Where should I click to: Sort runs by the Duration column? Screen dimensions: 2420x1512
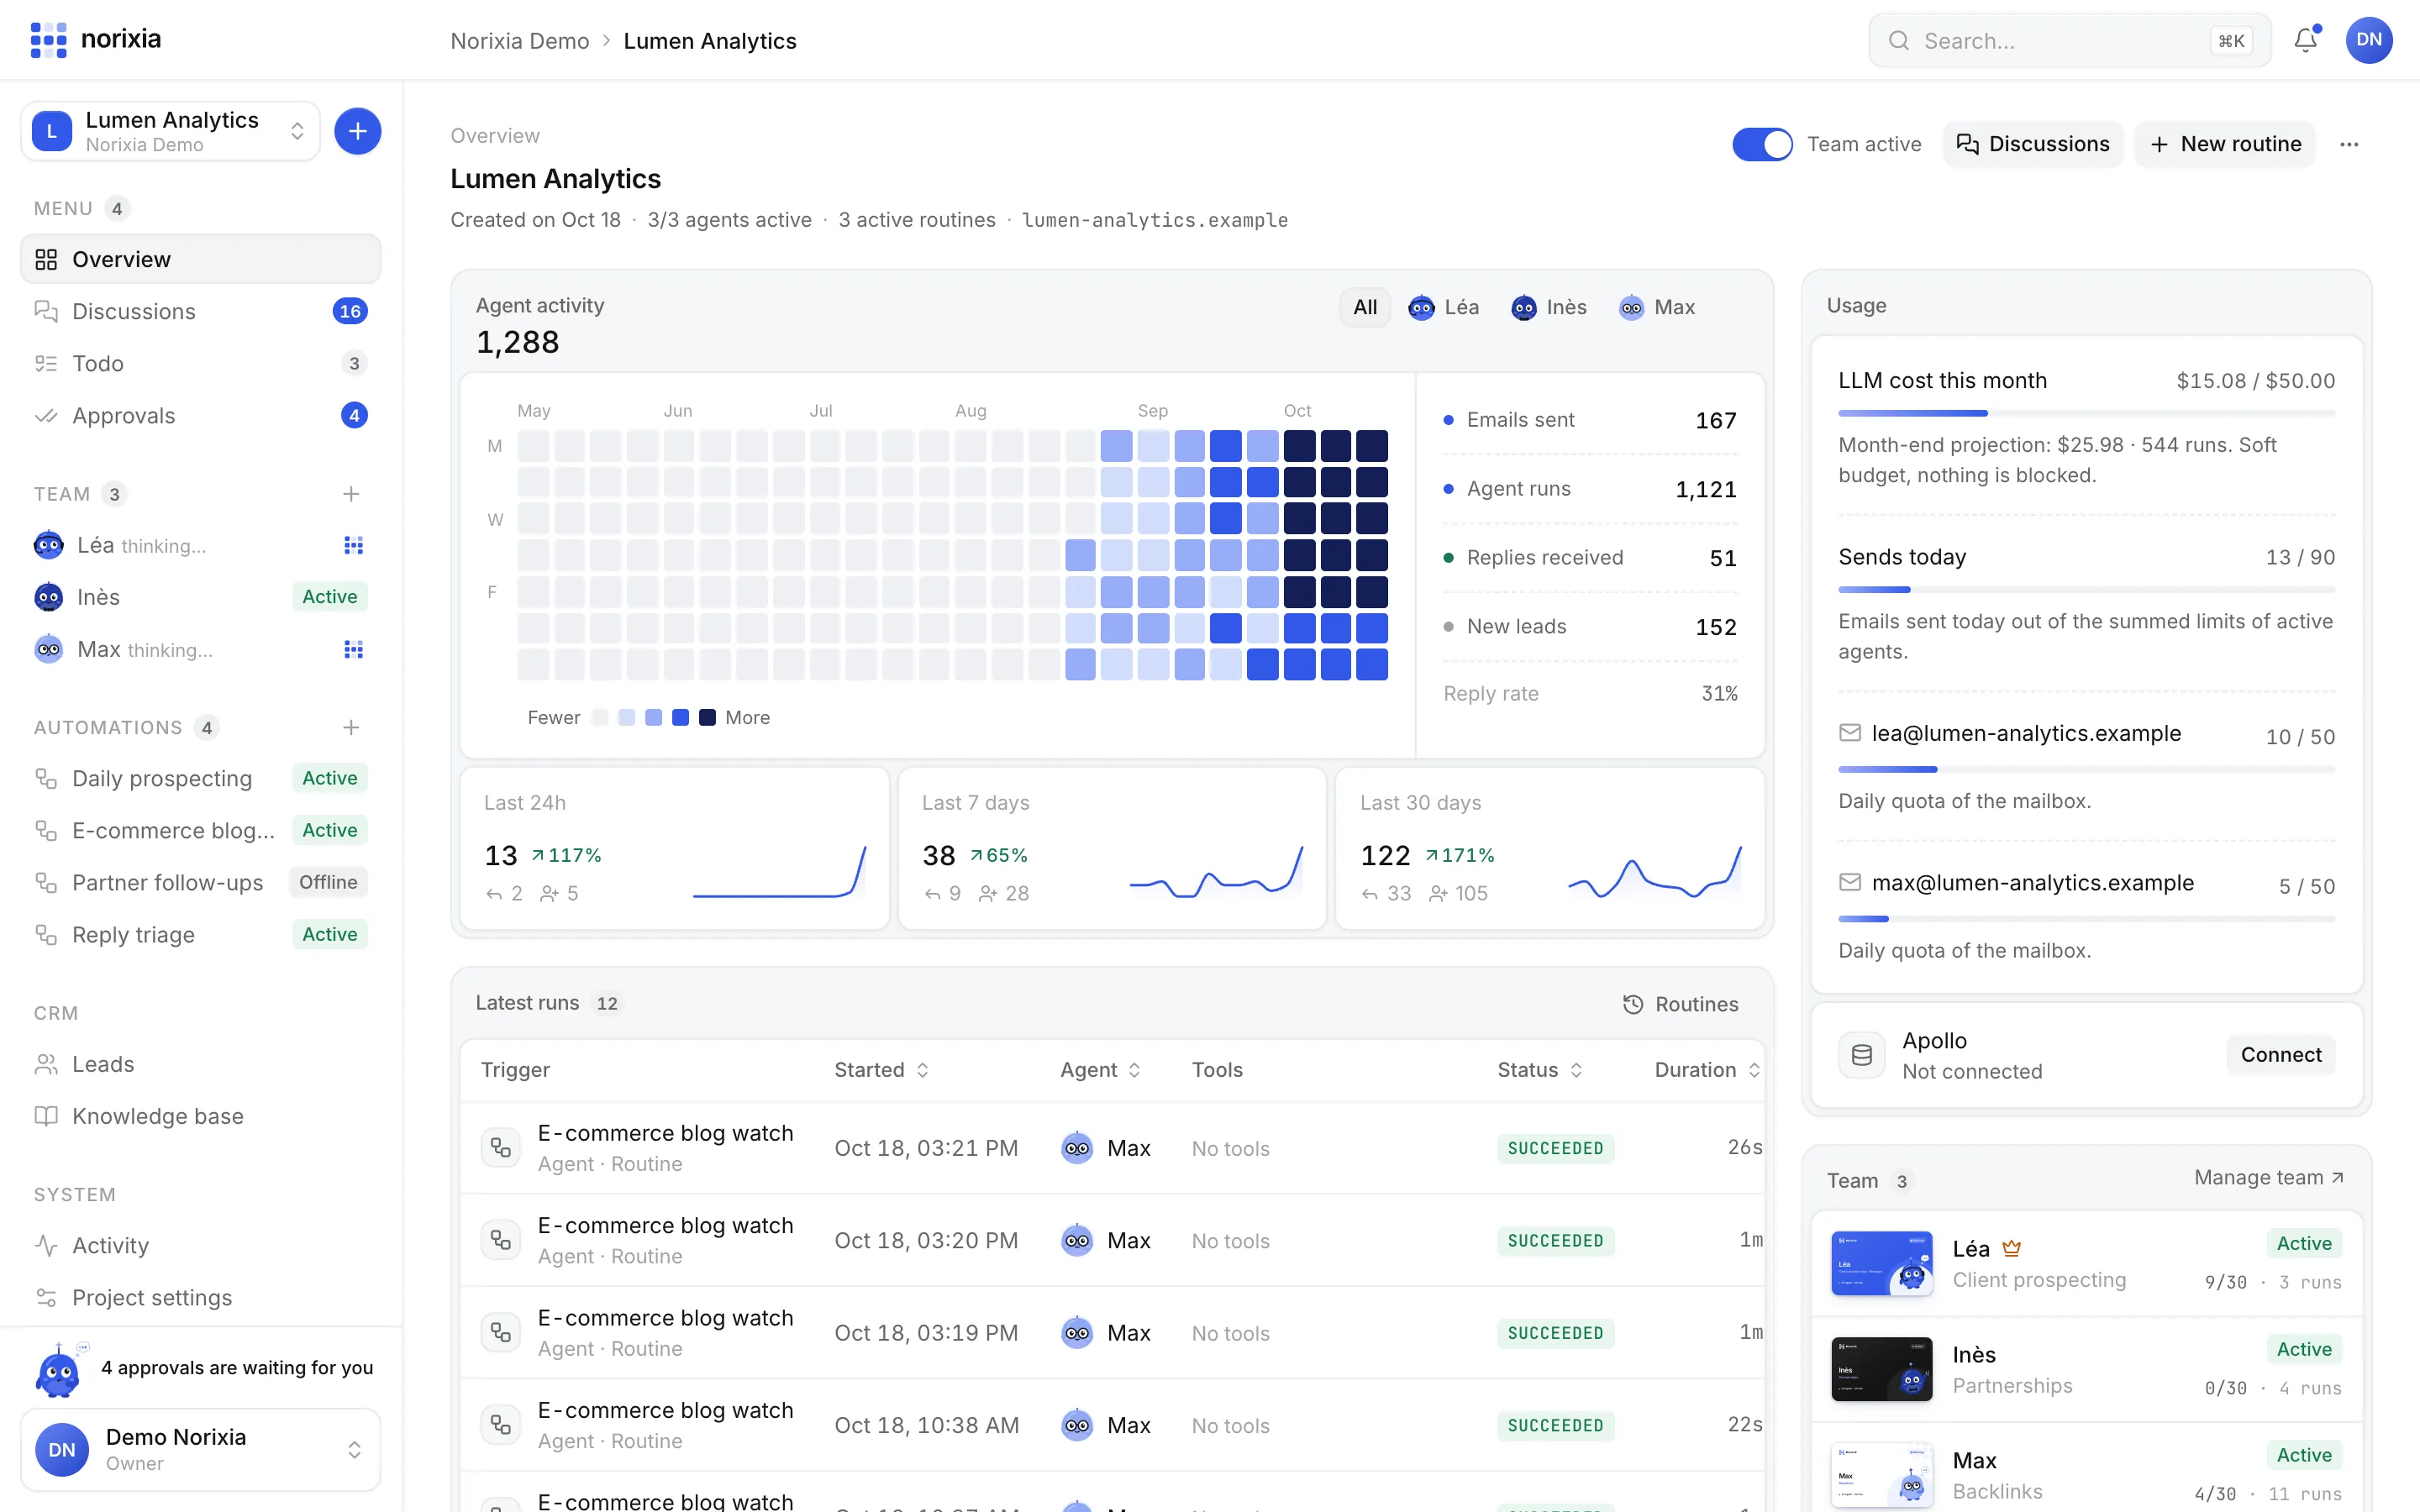pos(1707,1070)
